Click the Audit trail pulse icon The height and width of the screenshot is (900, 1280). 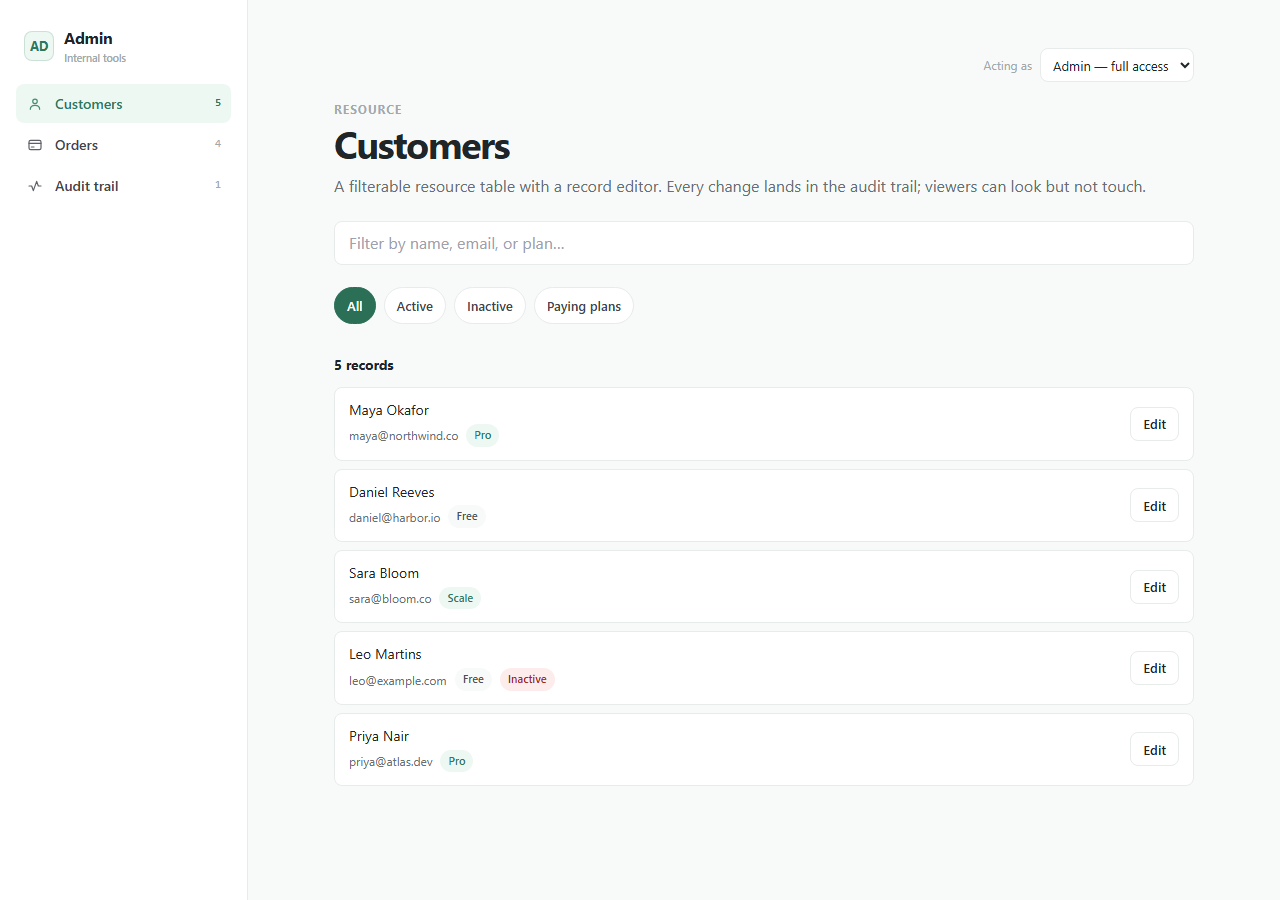[35, 186]
